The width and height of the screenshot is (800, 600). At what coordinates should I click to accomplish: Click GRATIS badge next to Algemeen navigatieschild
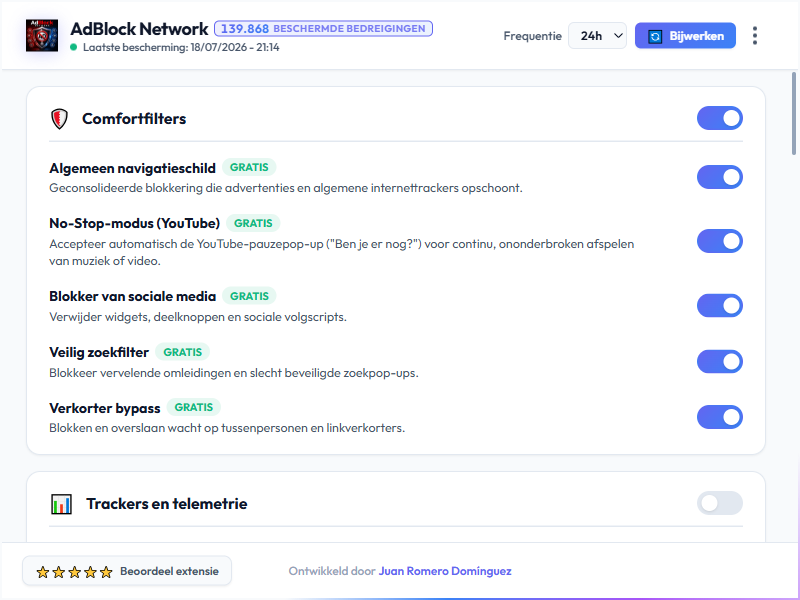[249, 167]
